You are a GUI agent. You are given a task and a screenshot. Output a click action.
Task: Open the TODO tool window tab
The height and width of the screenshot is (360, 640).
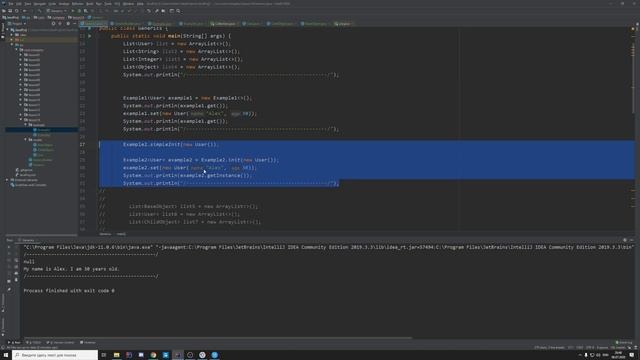[x=33, y=342]
